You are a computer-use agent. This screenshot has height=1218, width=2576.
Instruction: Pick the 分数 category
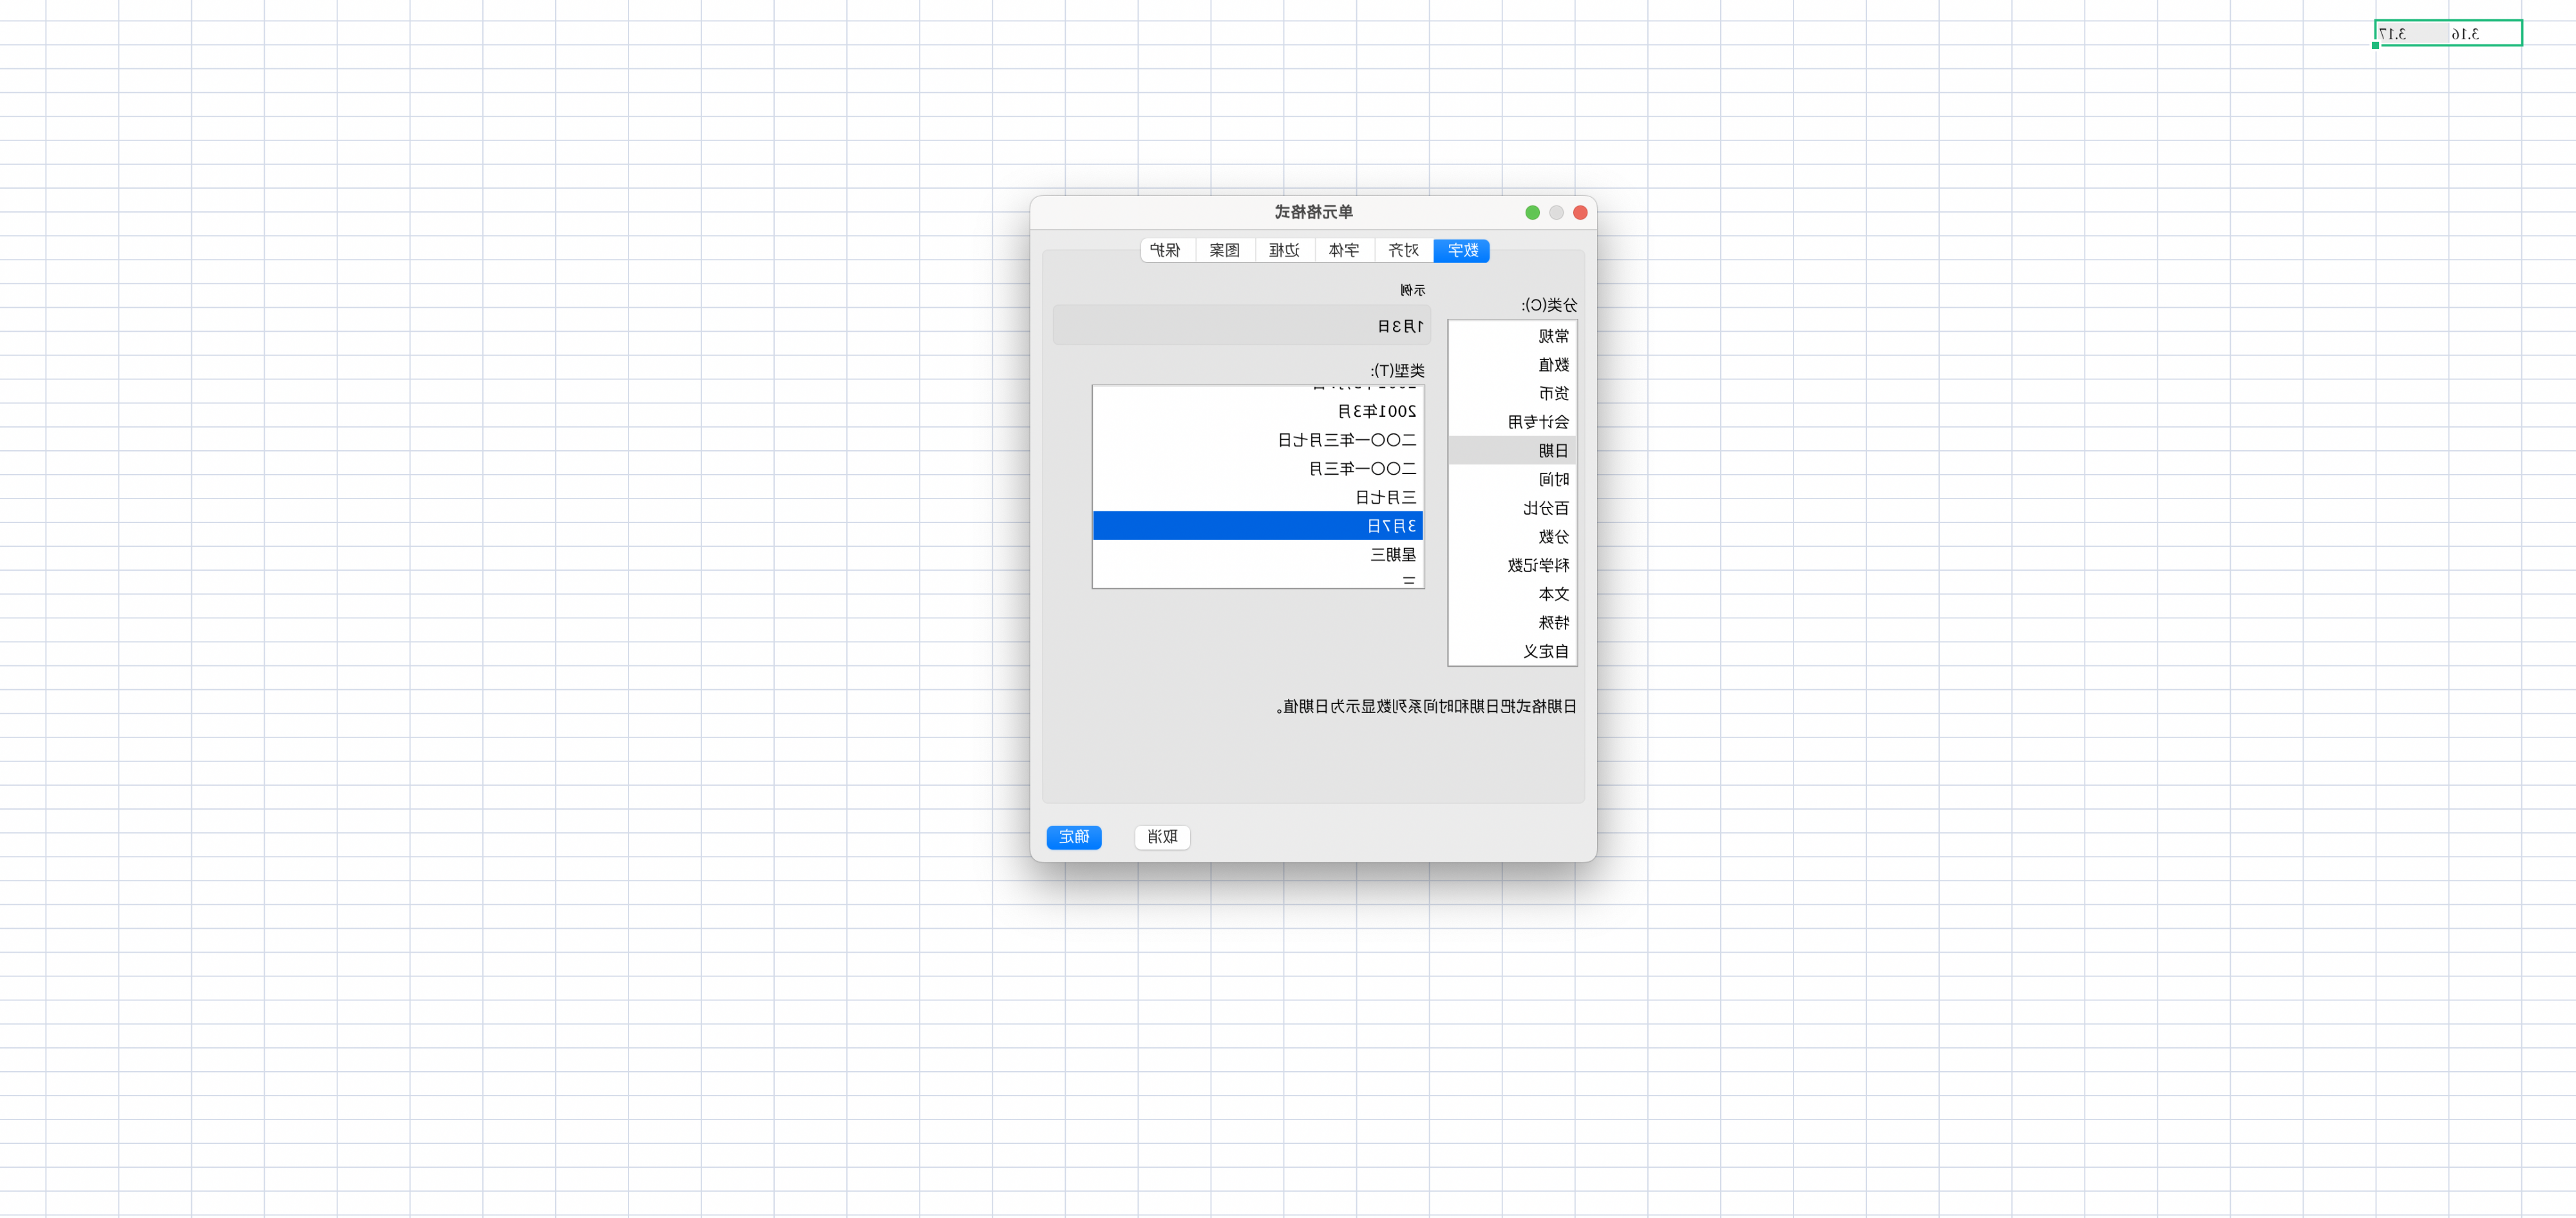(1512, 537)
